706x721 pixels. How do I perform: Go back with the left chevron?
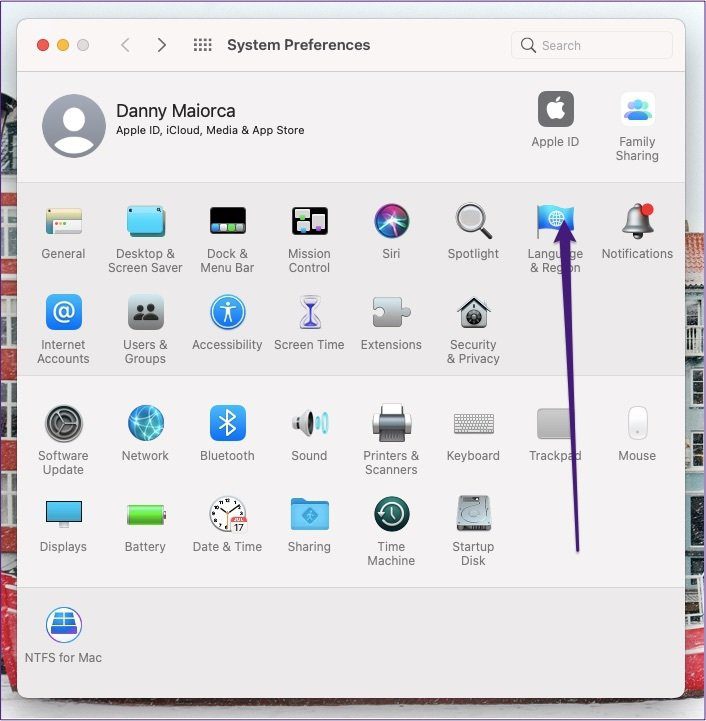125,45
